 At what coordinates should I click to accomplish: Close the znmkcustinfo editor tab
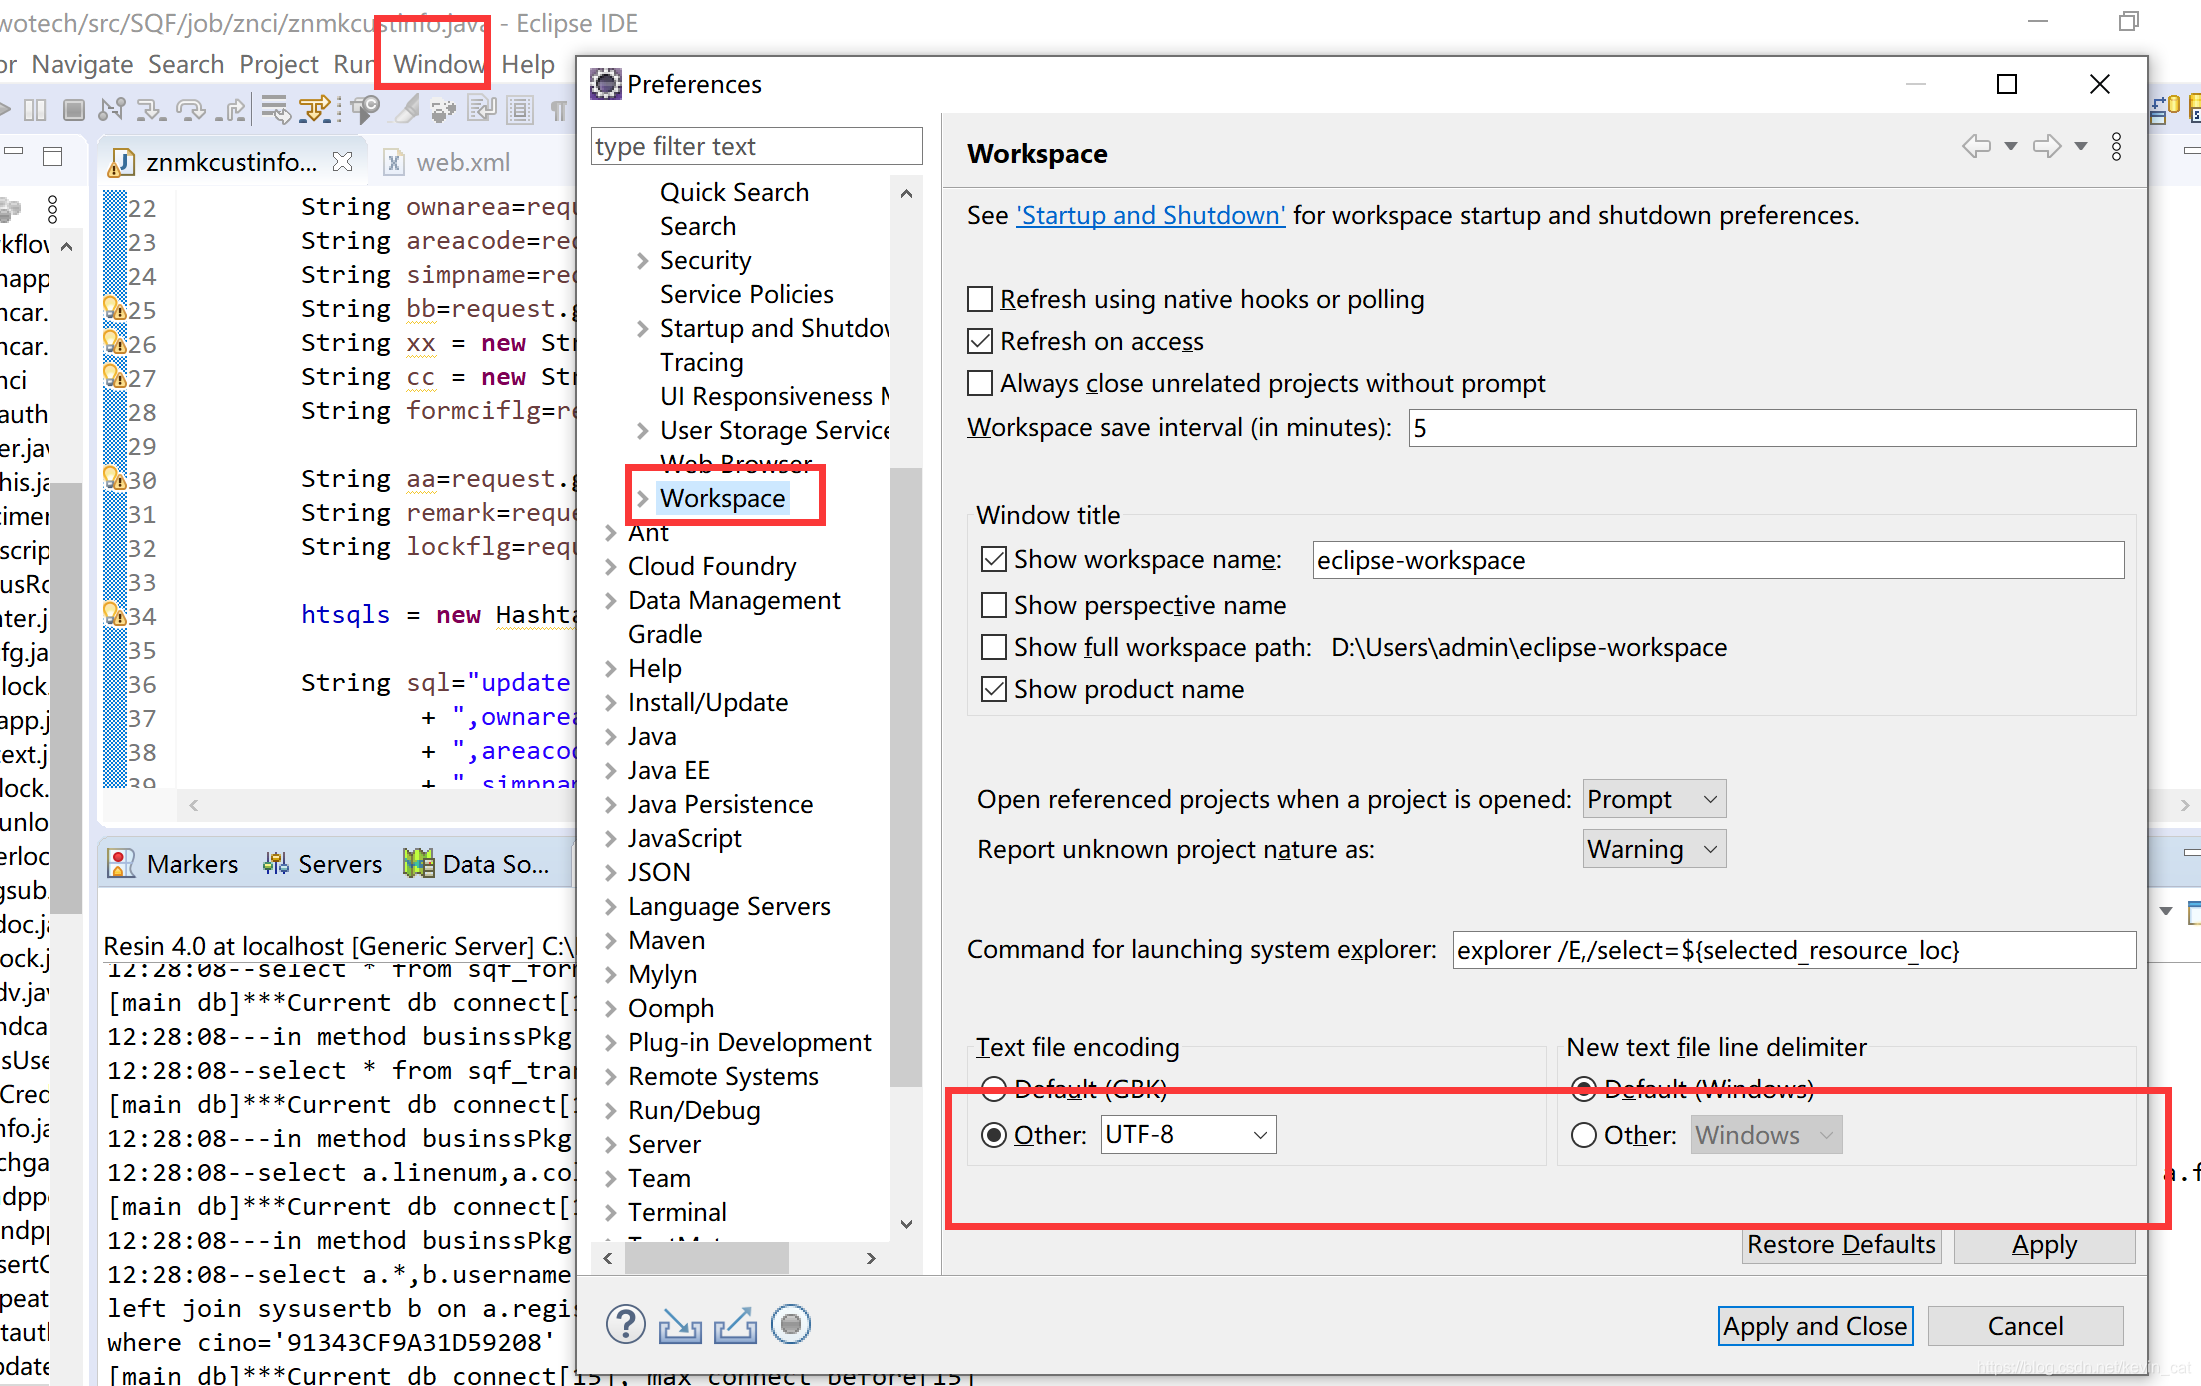coord(342,161)
